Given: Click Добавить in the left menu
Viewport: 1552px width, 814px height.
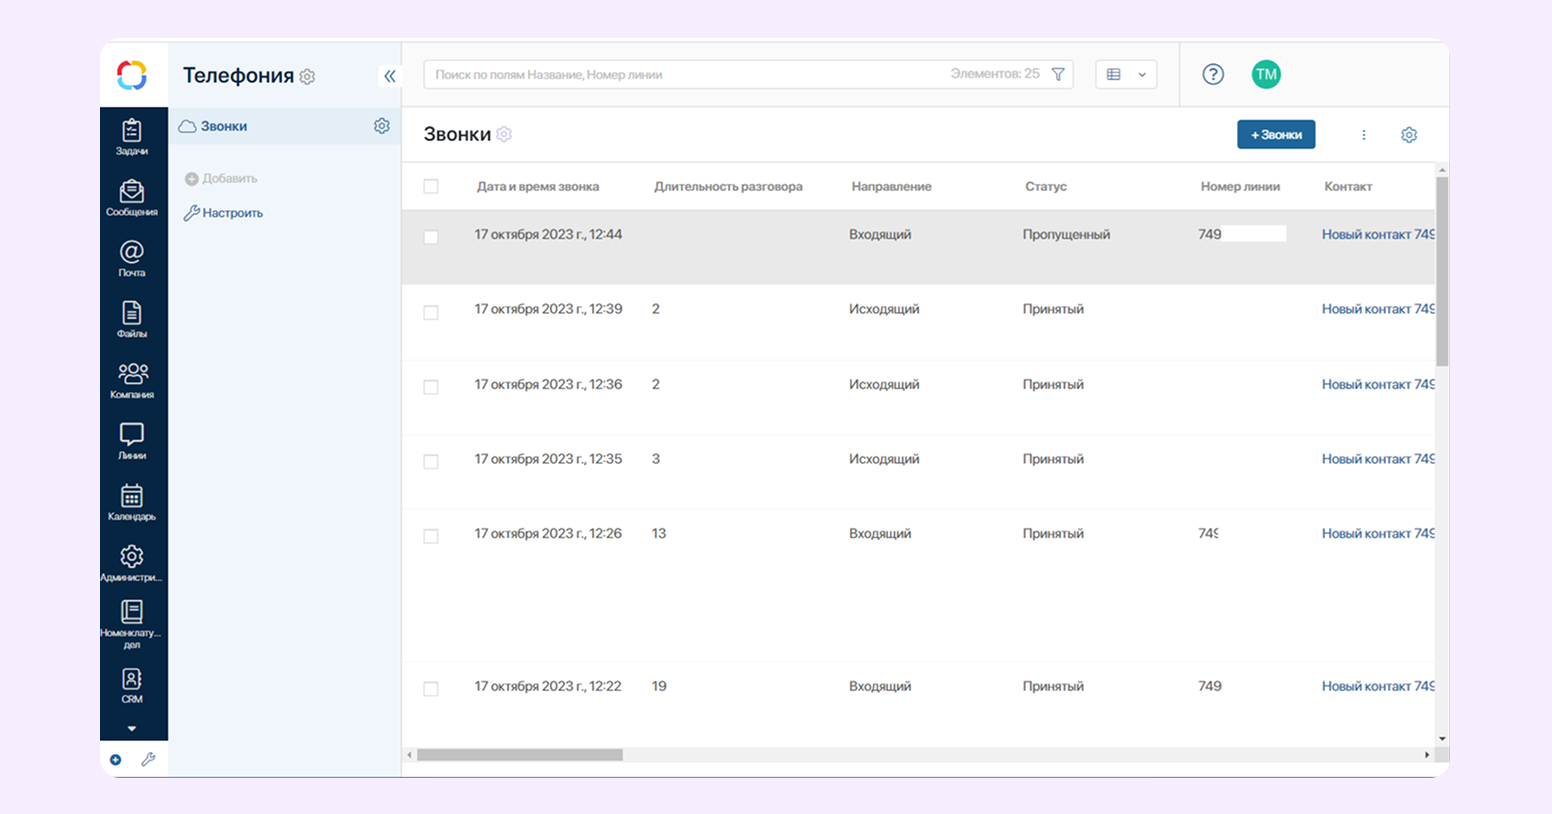Looking at the screenshot, I should [221, 179].
